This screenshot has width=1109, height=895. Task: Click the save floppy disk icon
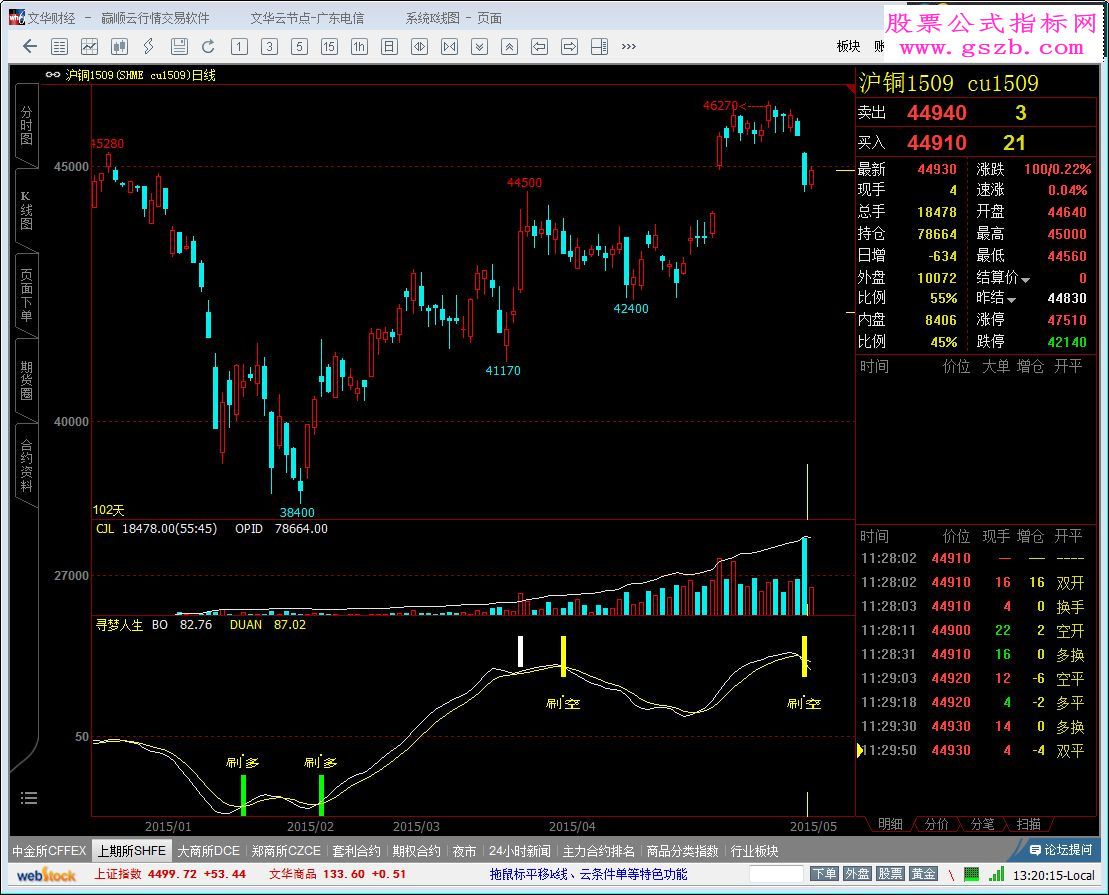coord(179,47)
